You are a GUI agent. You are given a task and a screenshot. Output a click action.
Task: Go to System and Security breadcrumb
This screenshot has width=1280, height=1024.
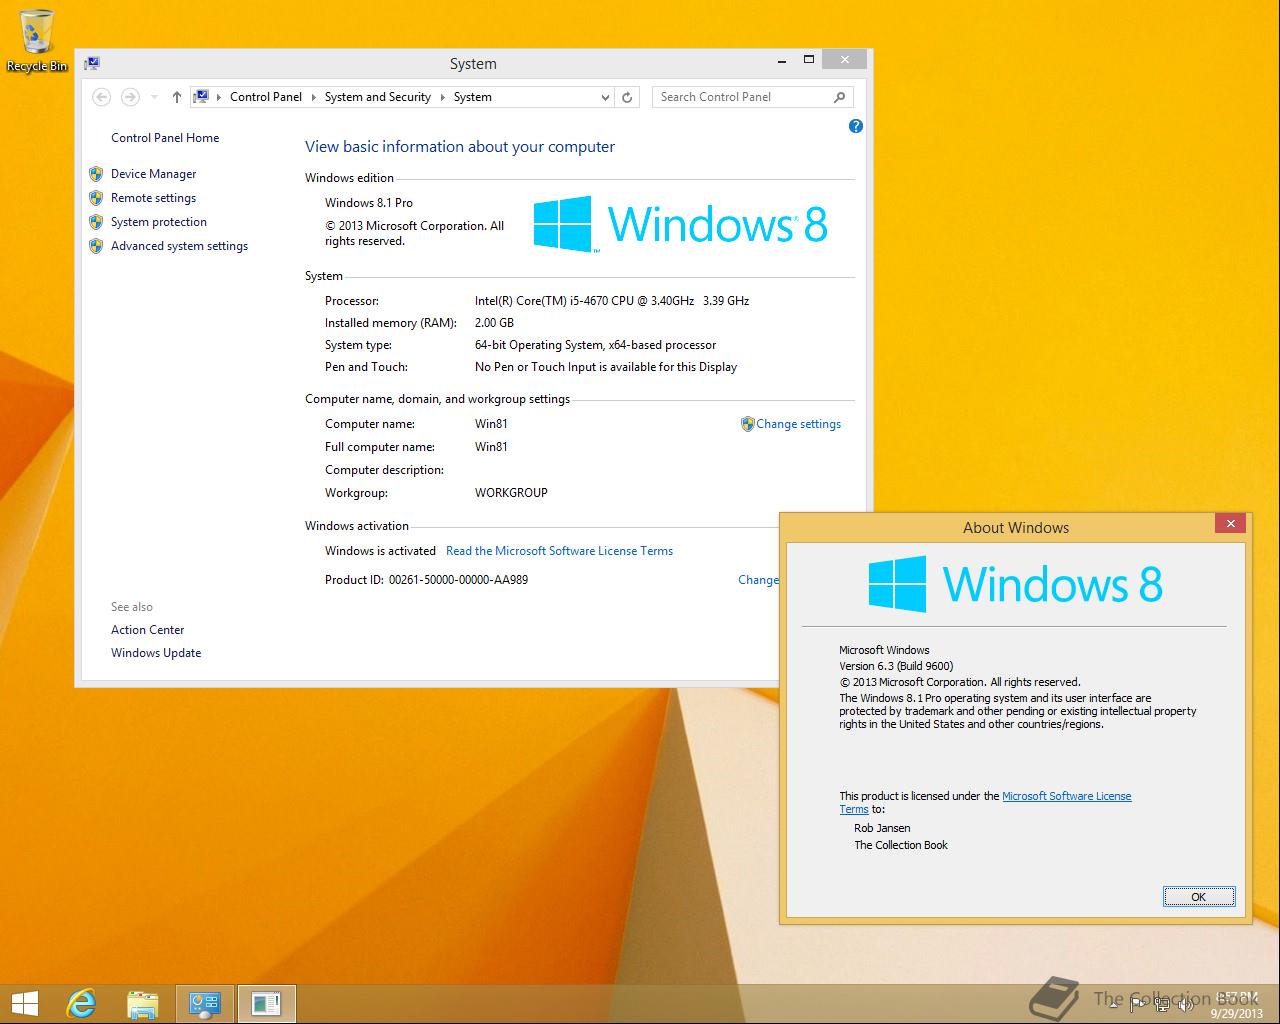pos(378,97)
